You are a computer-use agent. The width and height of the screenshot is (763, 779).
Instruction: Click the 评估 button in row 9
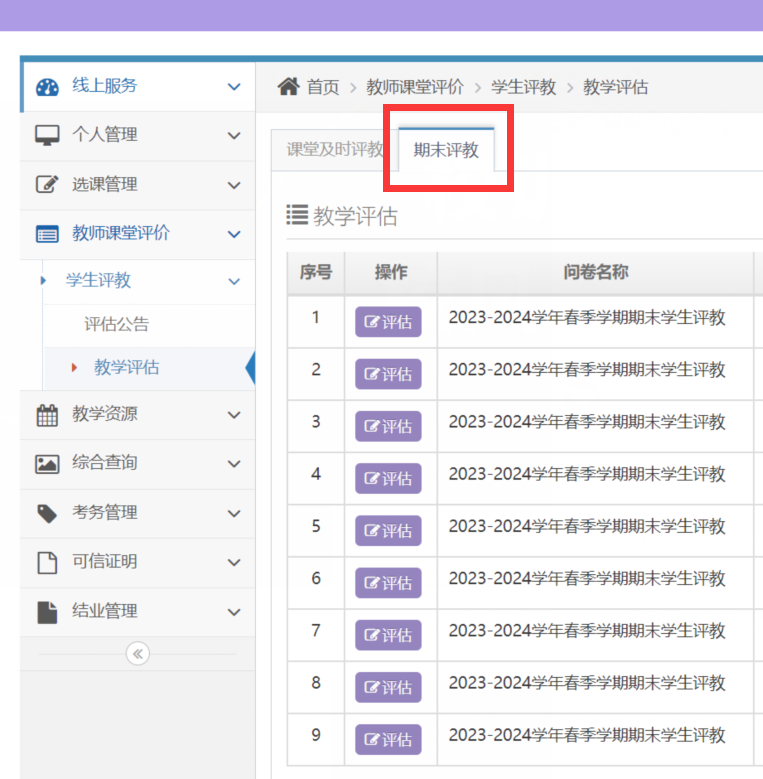pyautogui.click(x=388, y=740)
